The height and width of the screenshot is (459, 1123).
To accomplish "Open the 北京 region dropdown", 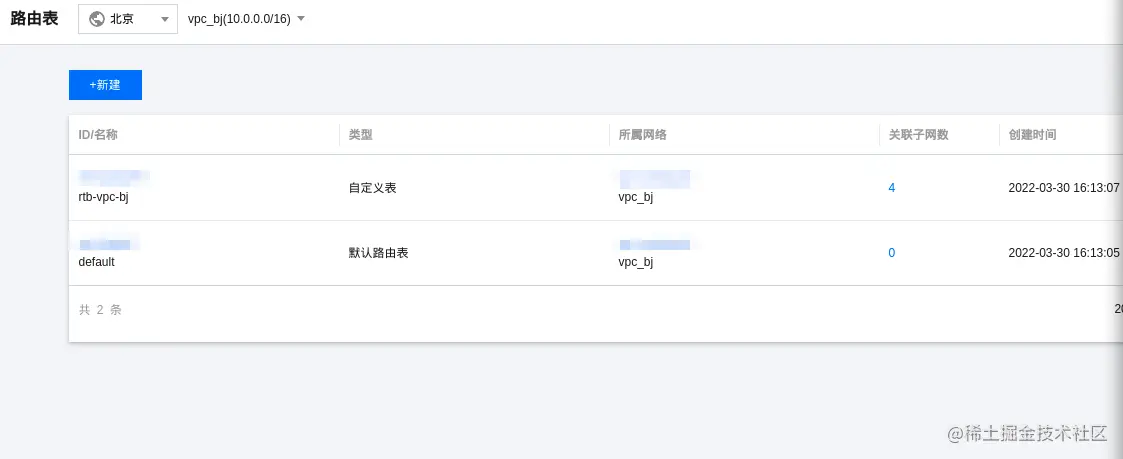I will [127, 19].
